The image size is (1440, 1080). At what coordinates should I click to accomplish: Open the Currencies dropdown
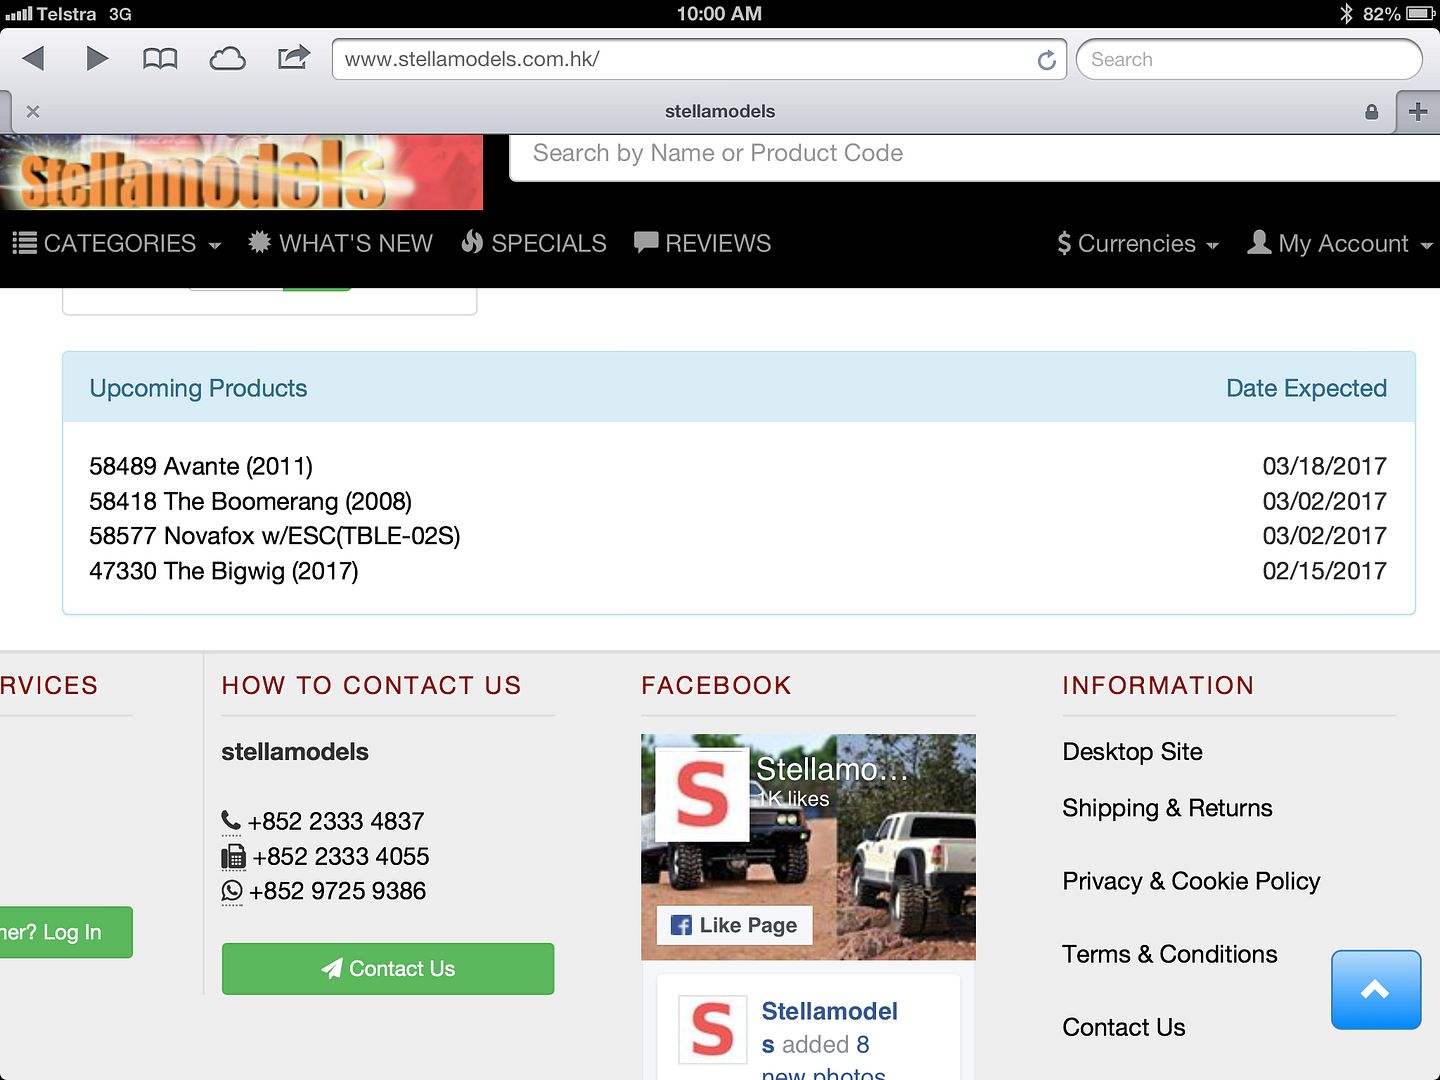pos(1138,243)
